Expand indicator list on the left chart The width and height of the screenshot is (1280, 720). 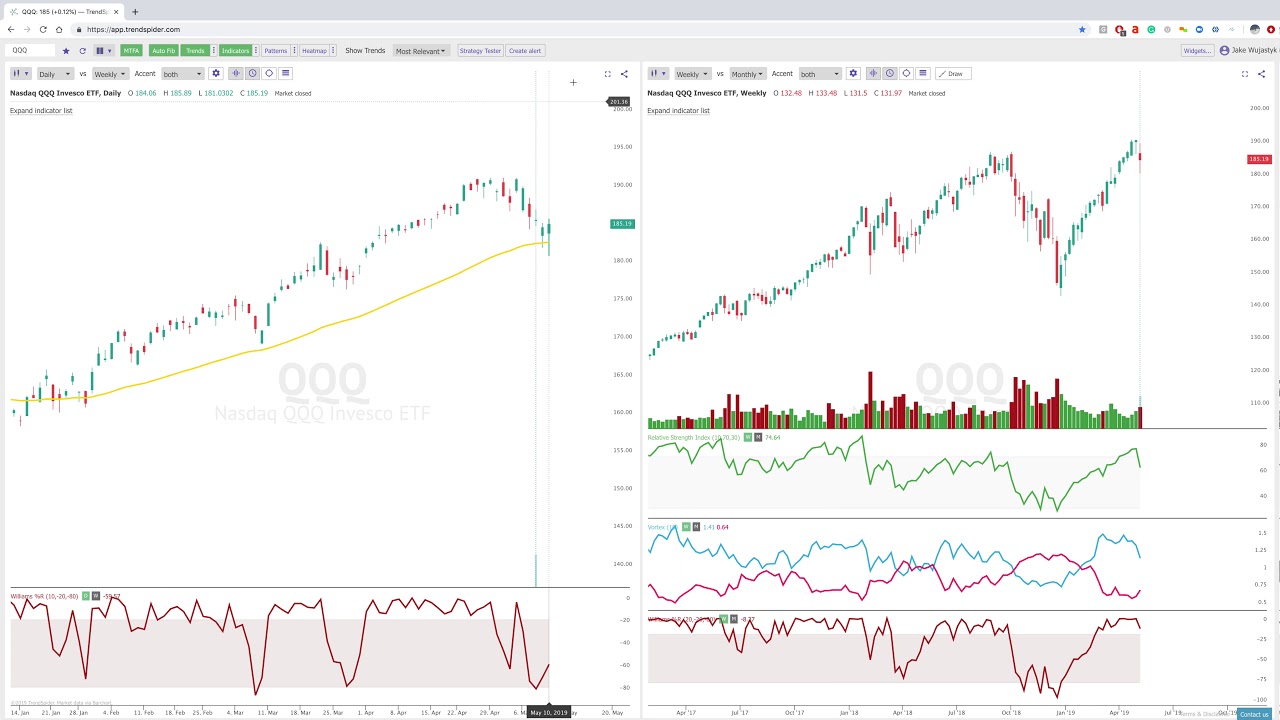pyautogui.click(x=41, y=111)
